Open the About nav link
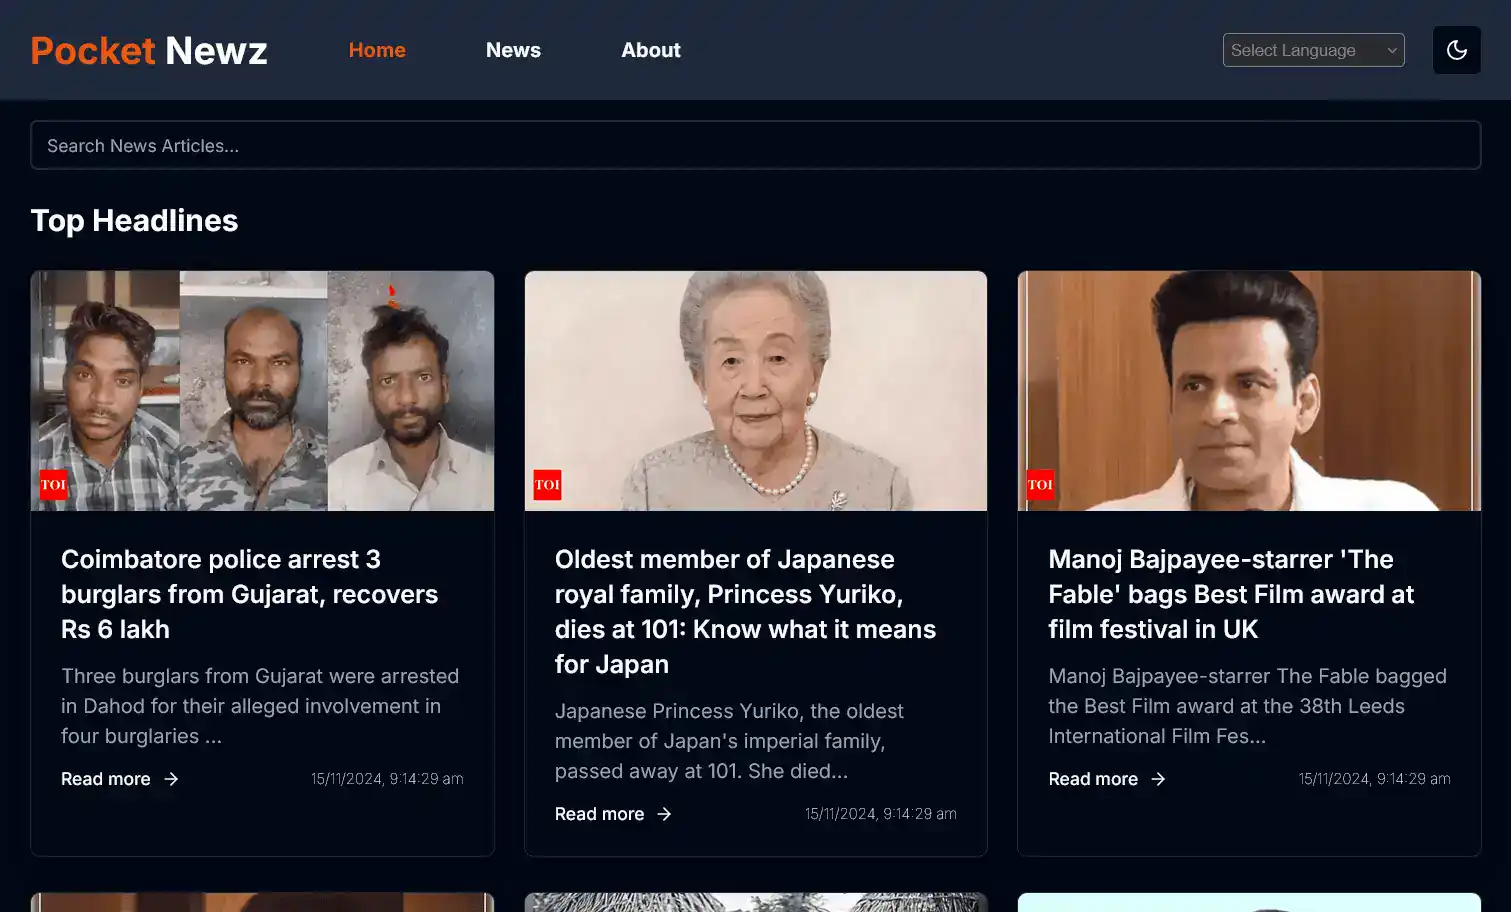This screenshot has width=1511, height=912. [x=651, y=50]
